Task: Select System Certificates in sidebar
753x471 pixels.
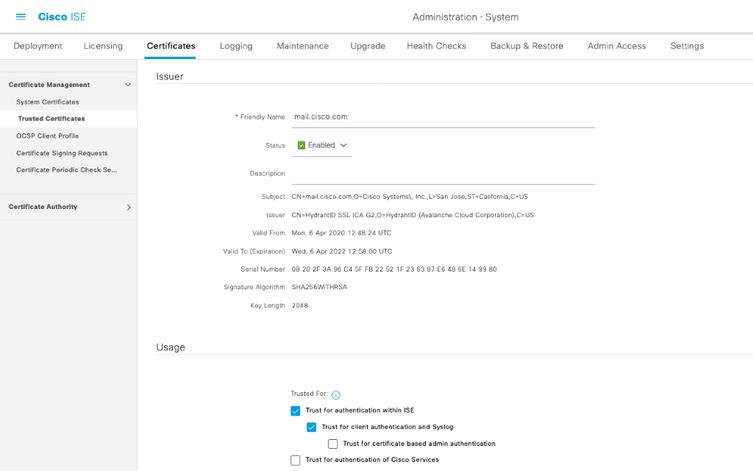Action: coord(47,102)
